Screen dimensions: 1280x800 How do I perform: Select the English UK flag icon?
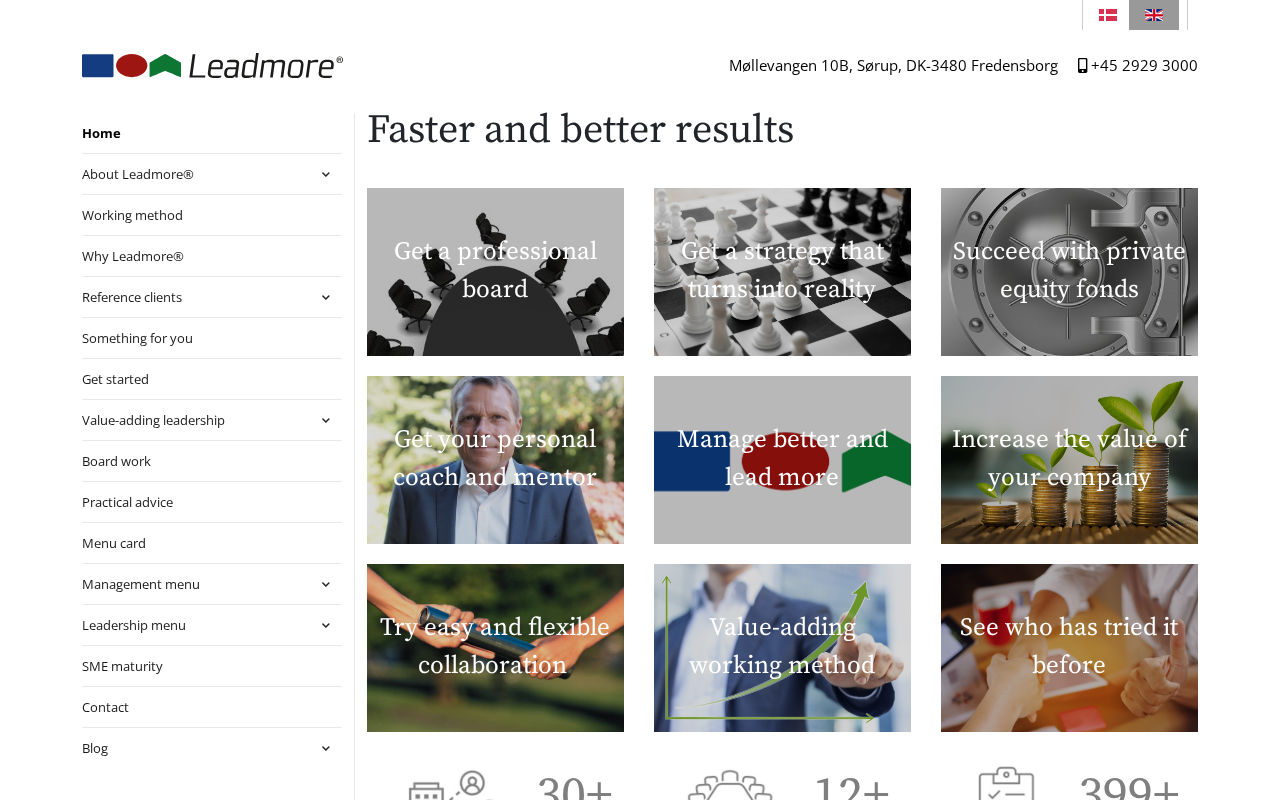click(x=1154, y=15)
